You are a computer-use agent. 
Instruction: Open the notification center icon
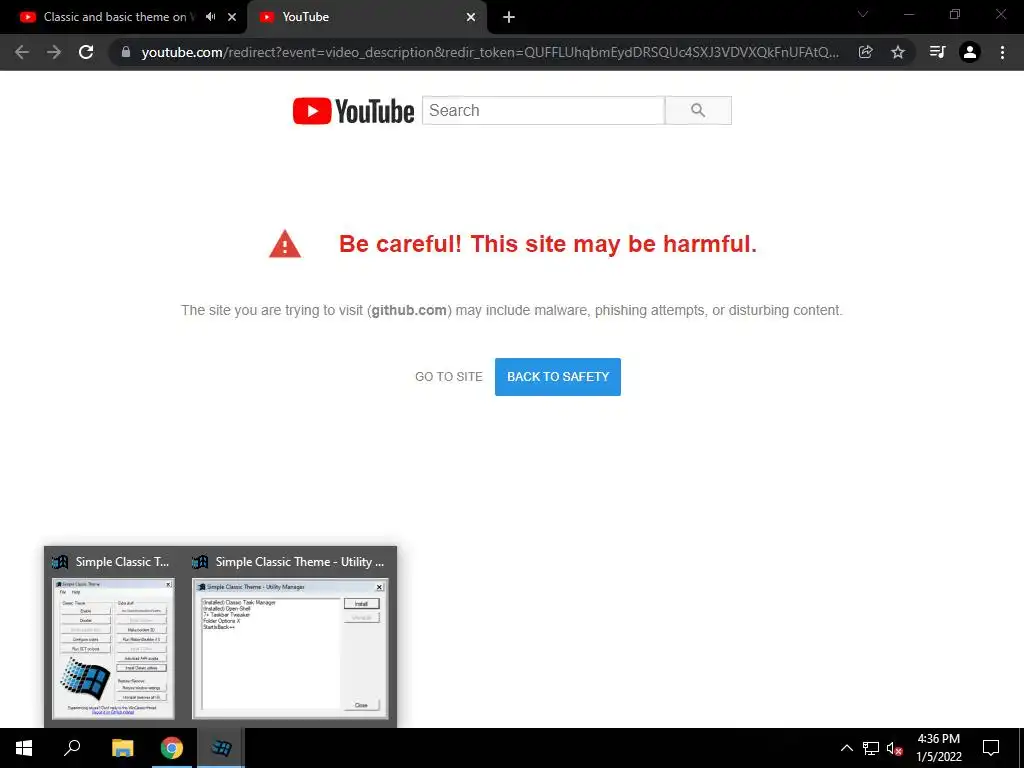(x=991, y=748)
